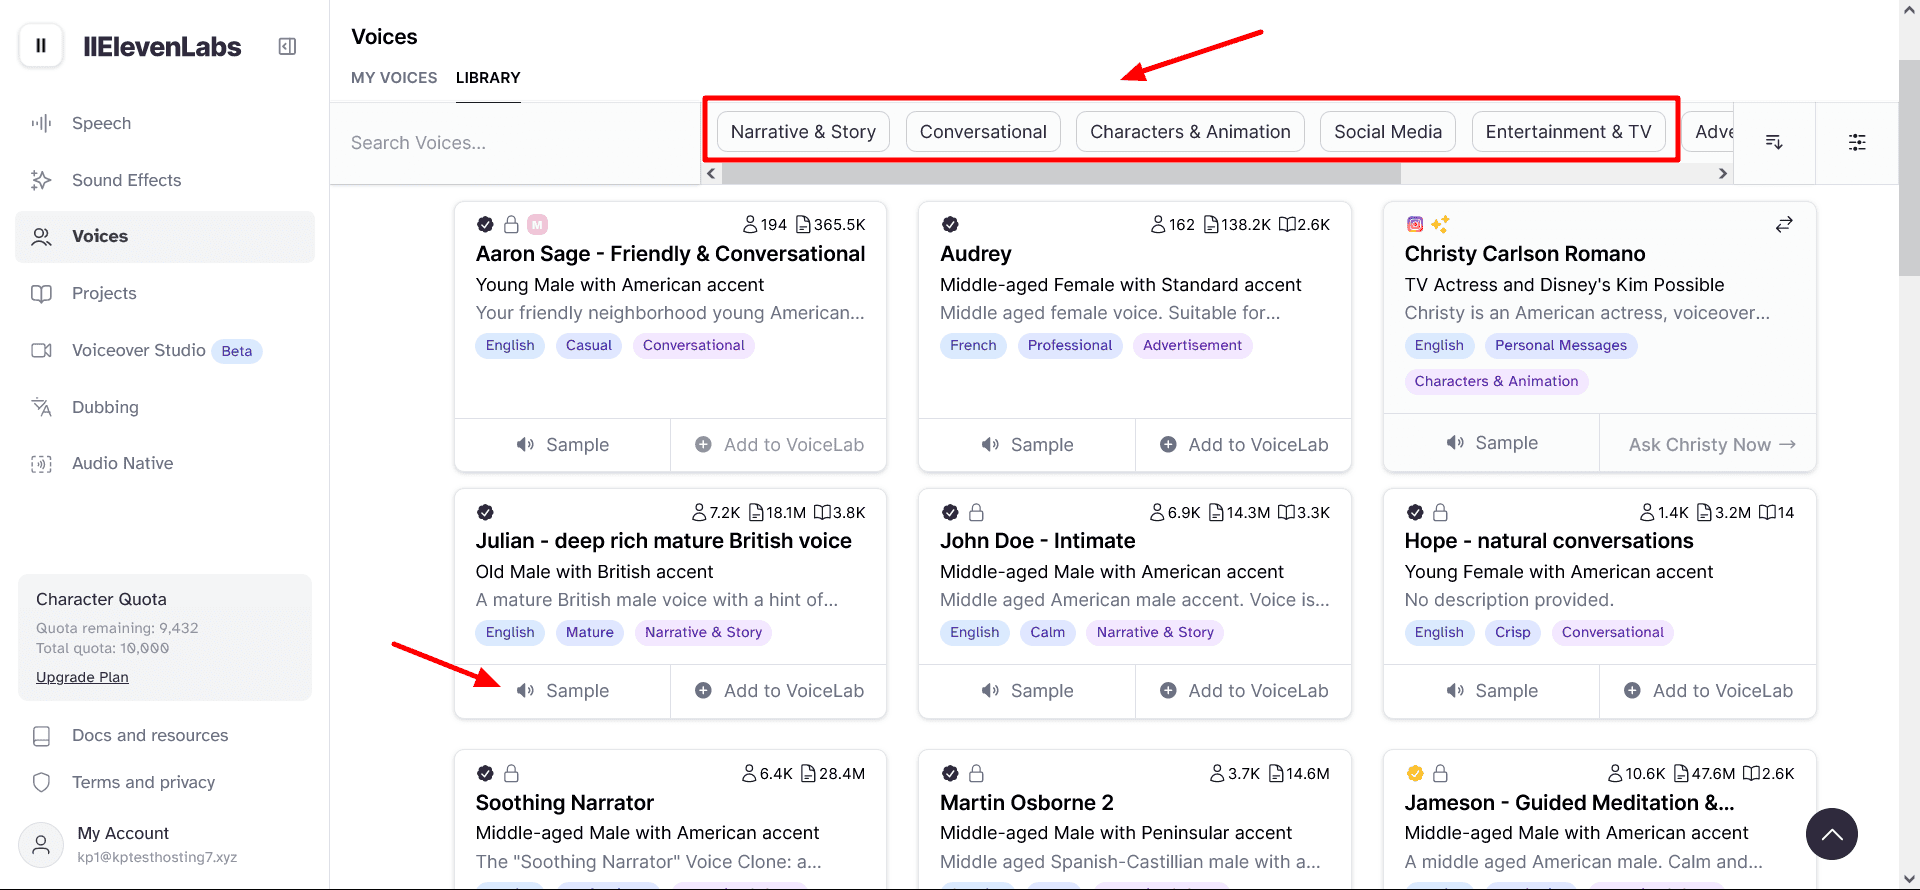Toggle the Conversational category filter
The image size is (1920, 890).
983,132
